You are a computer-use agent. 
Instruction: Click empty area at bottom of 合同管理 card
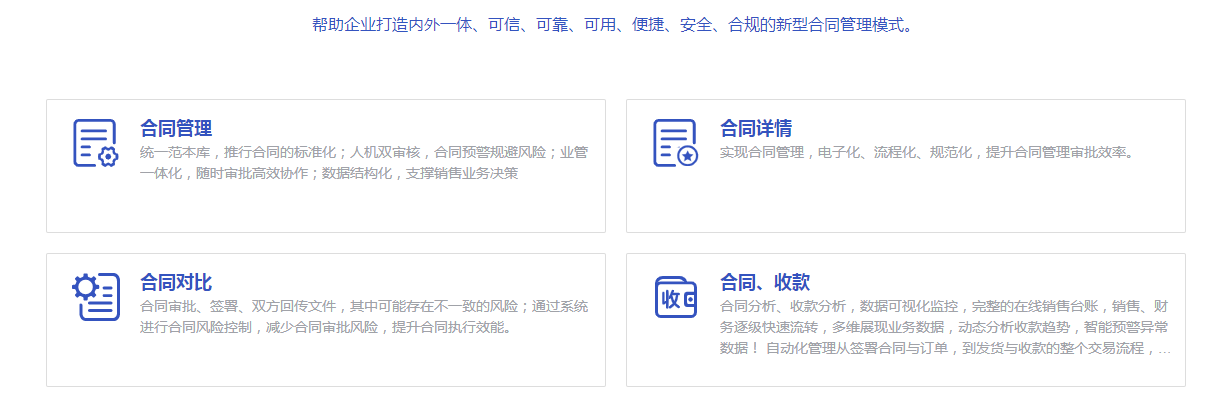(325, 210)
